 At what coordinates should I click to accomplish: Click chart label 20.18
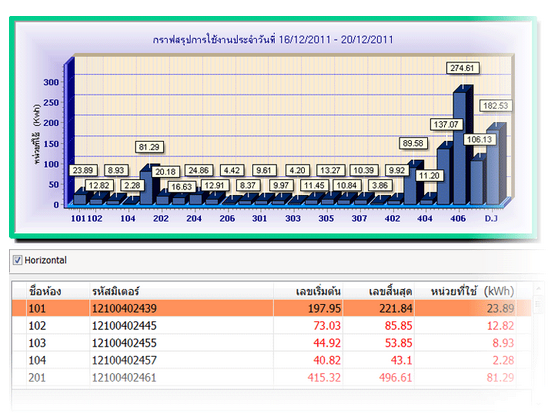coord(166,172)
